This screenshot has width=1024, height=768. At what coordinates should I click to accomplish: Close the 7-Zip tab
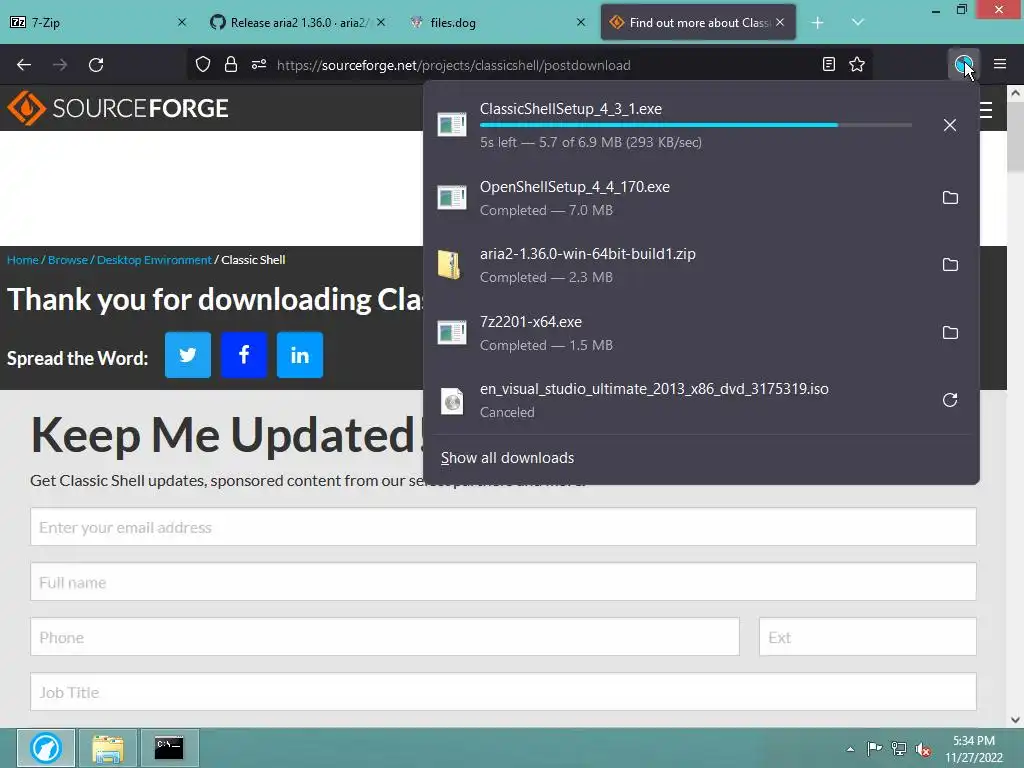(182, 22)
